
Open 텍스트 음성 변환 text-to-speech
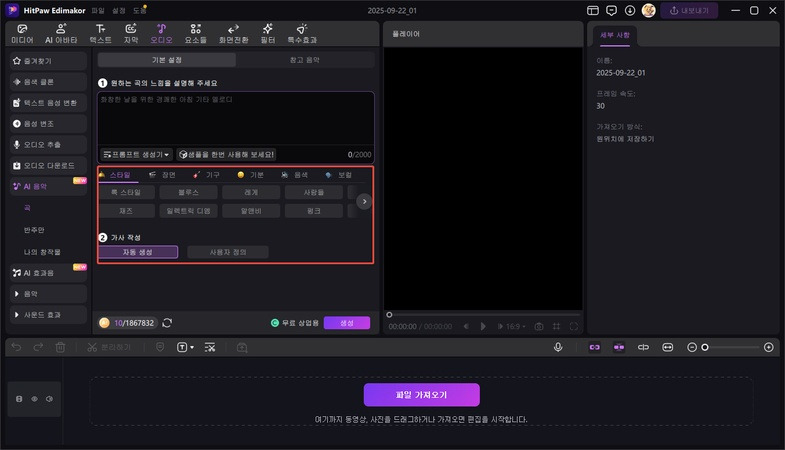click(x=48, y=103)
